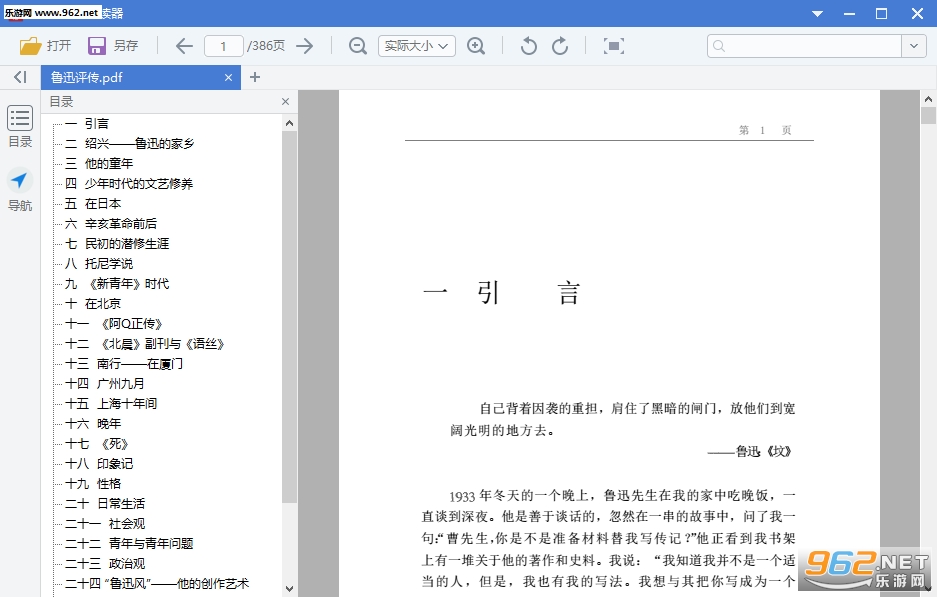Open the title bar dropdown menu arrow
The image size is (937, 597).
[817, 14]
